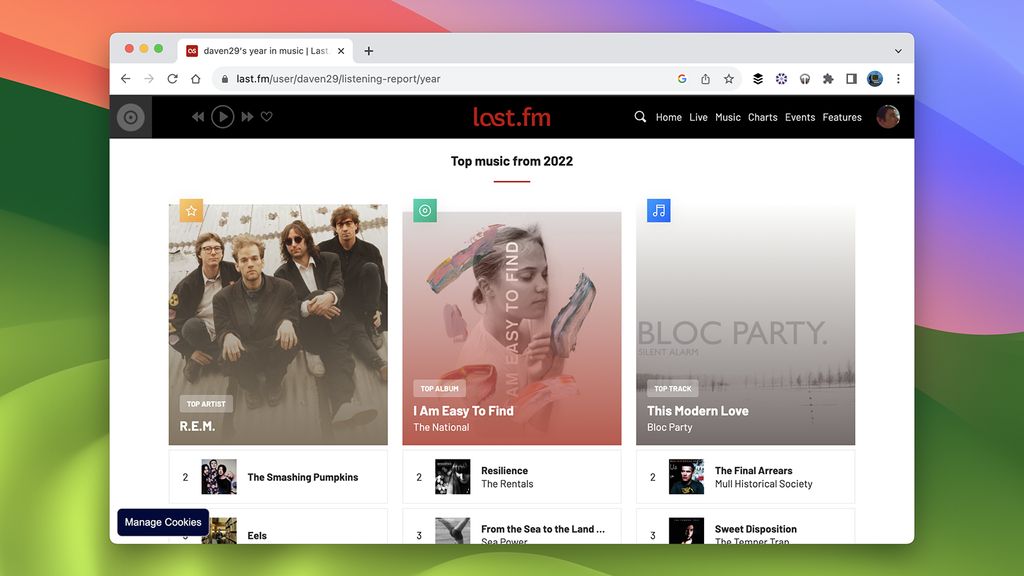
Task: Open the three-dot Chrome menu
Action: 898,78
